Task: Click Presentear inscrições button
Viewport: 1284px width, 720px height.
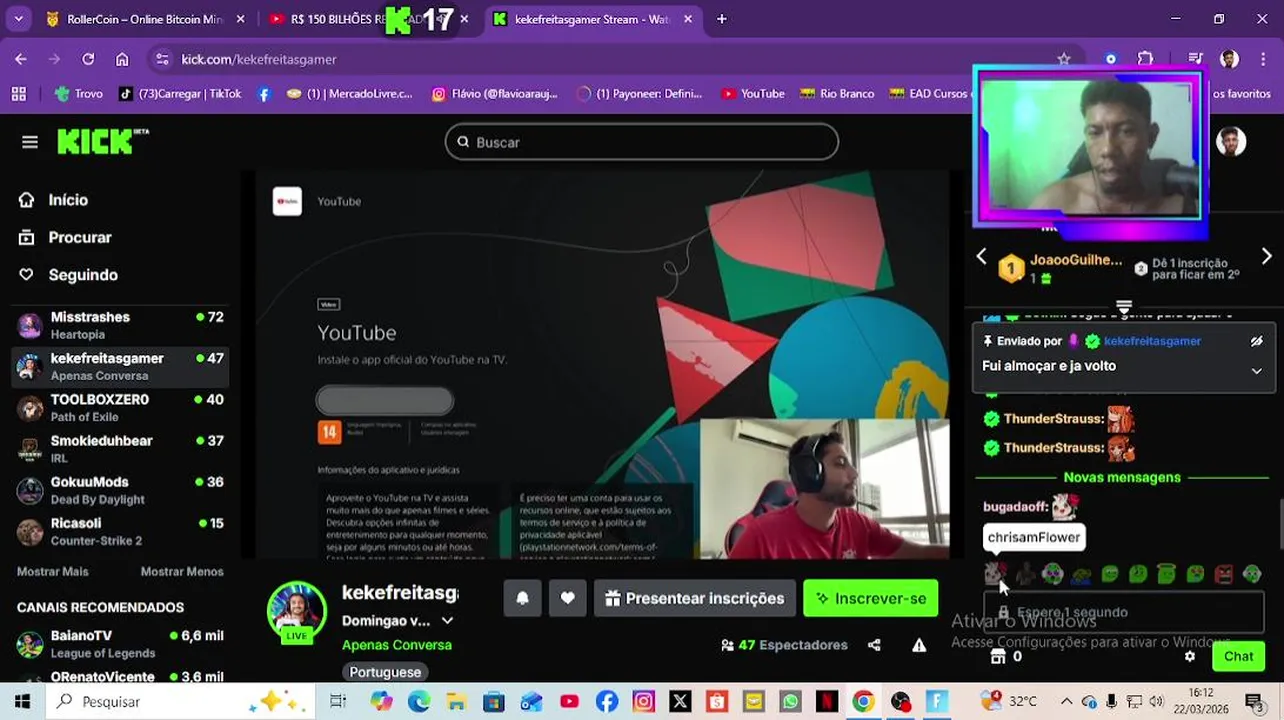Action: (x=694, y=598)
